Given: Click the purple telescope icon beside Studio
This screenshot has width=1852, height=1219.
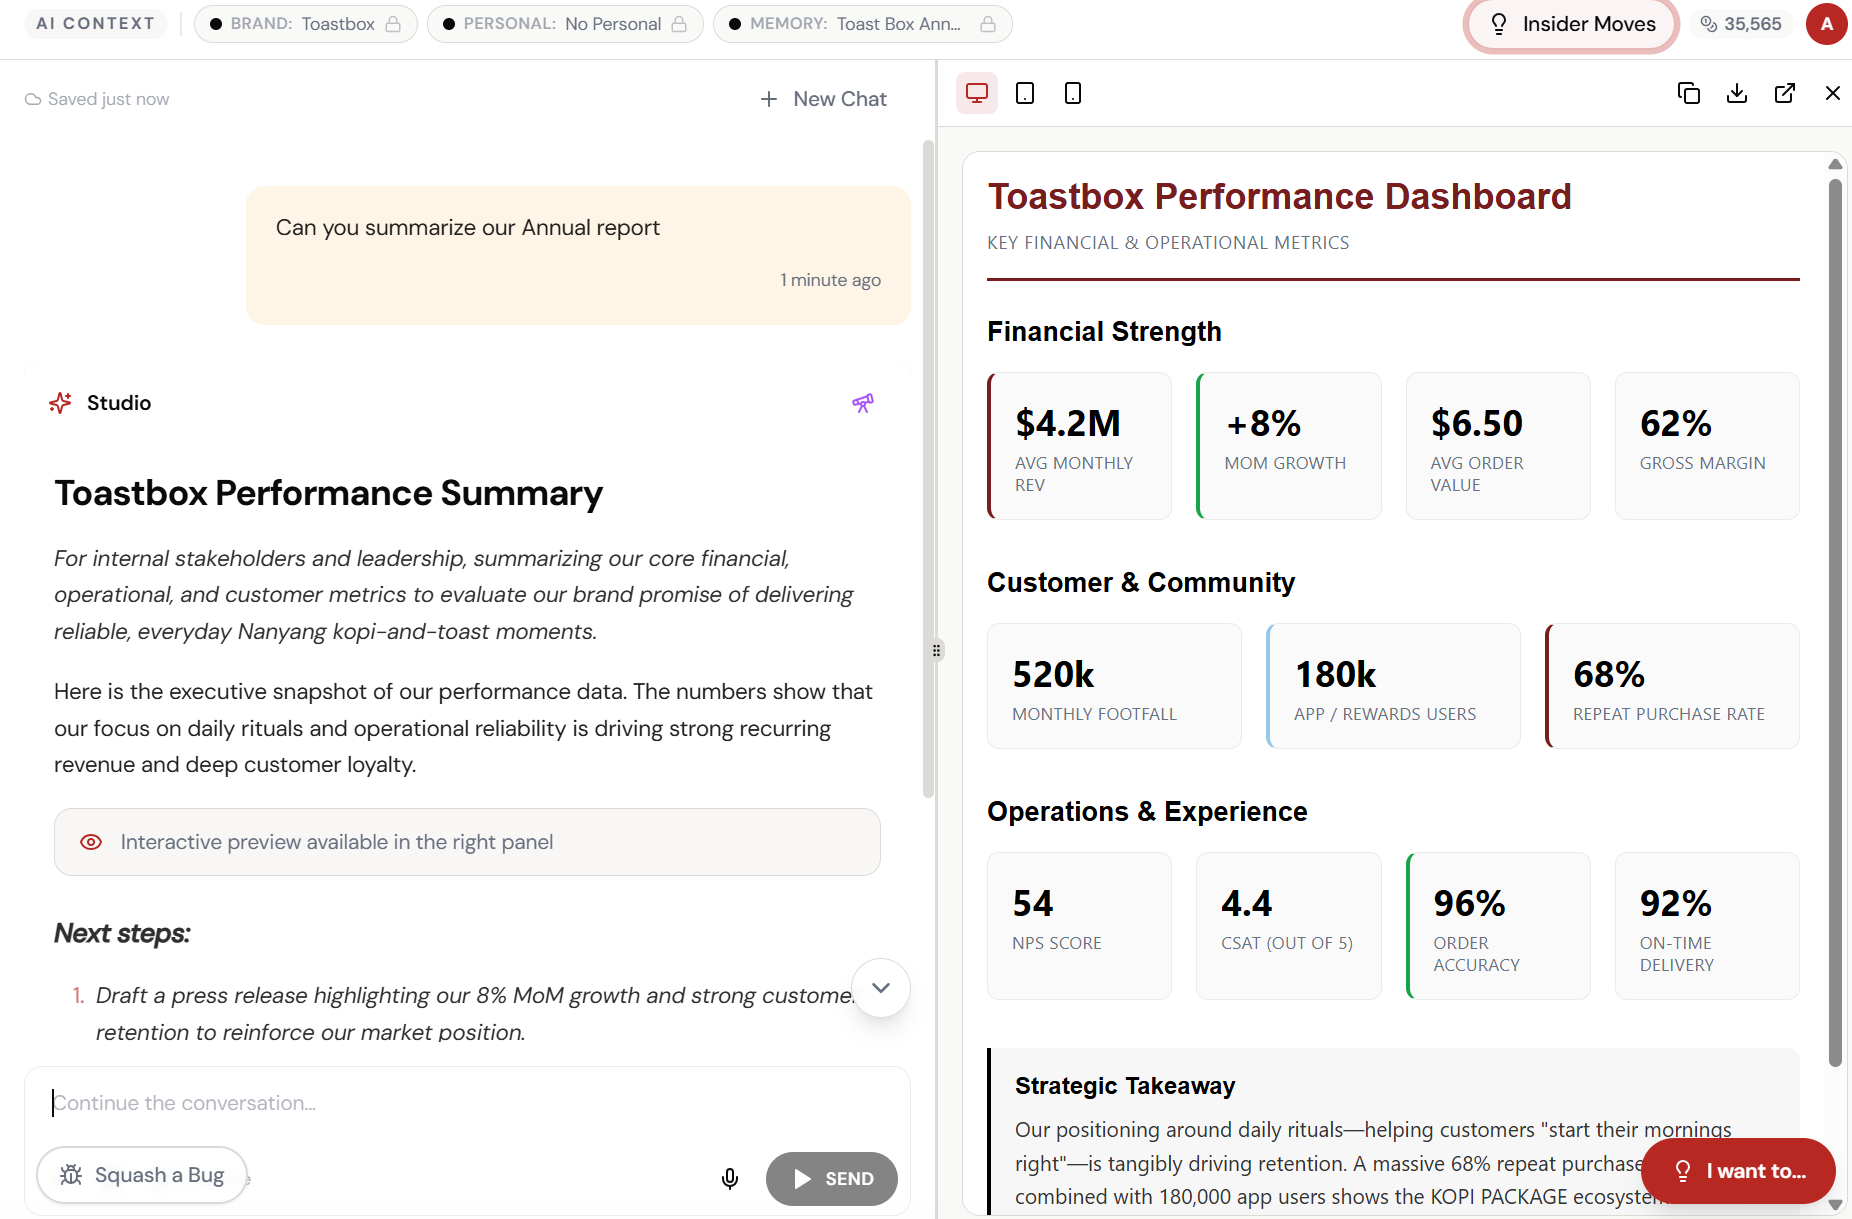Looking at the screenshot, I should pos(862,403).
